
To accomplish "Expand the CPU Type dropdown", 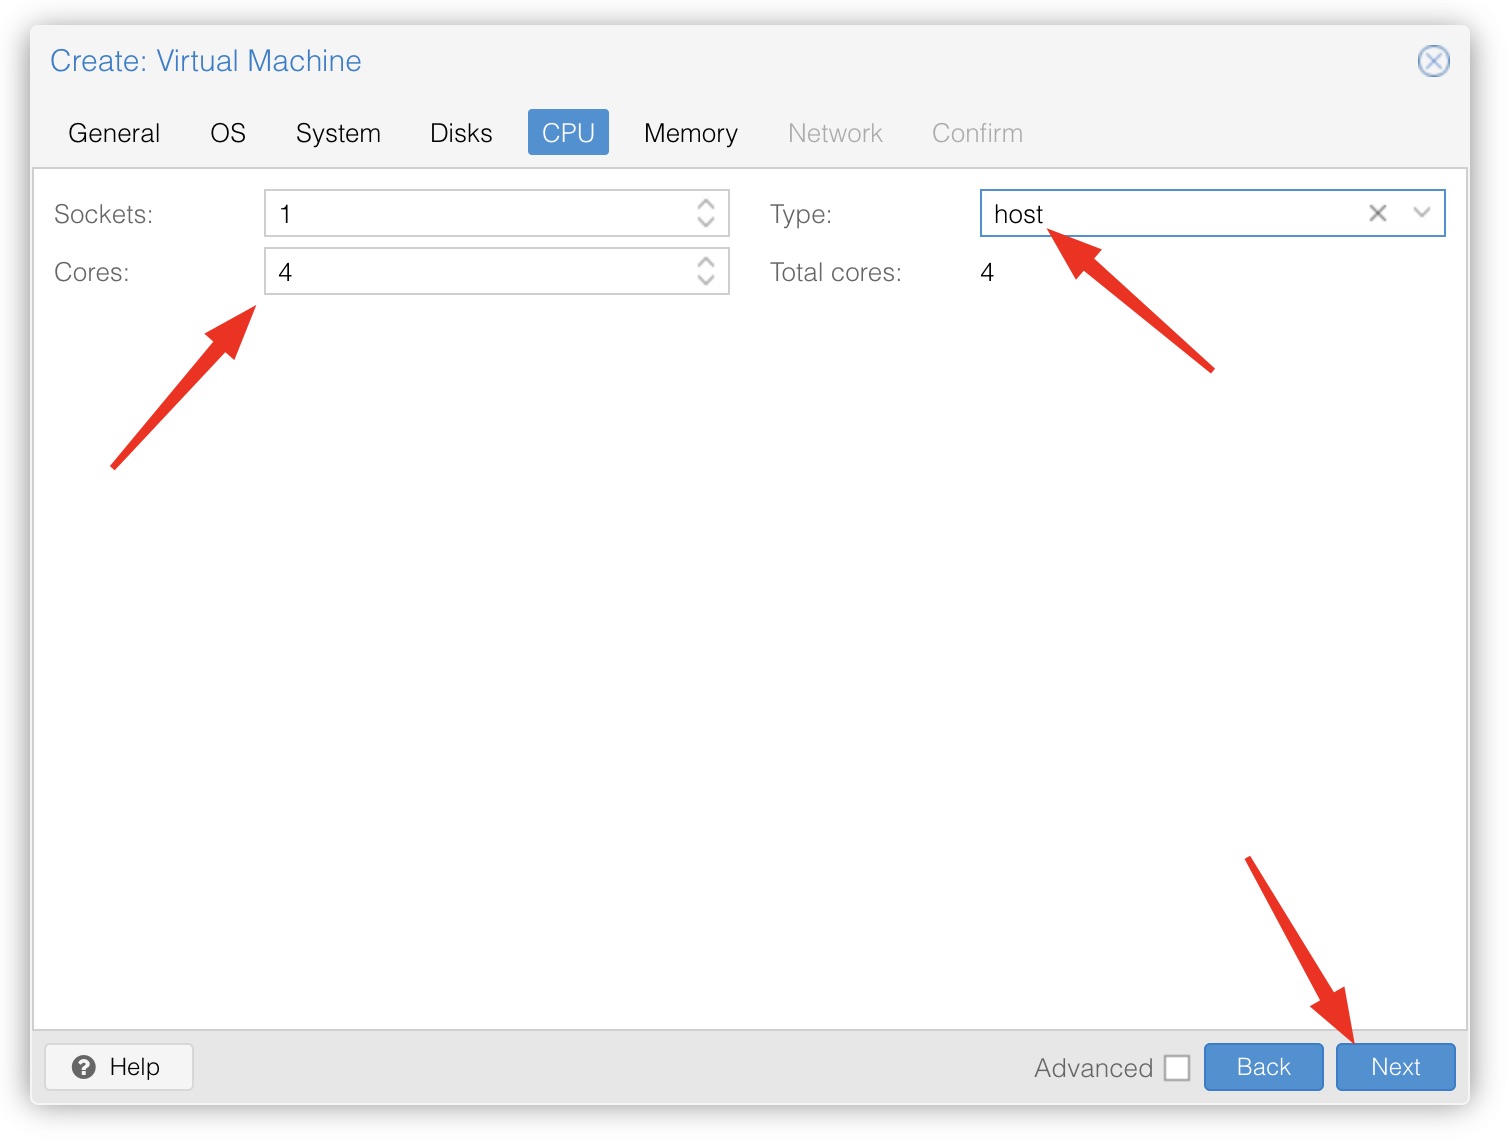I will click(1421, 213).
